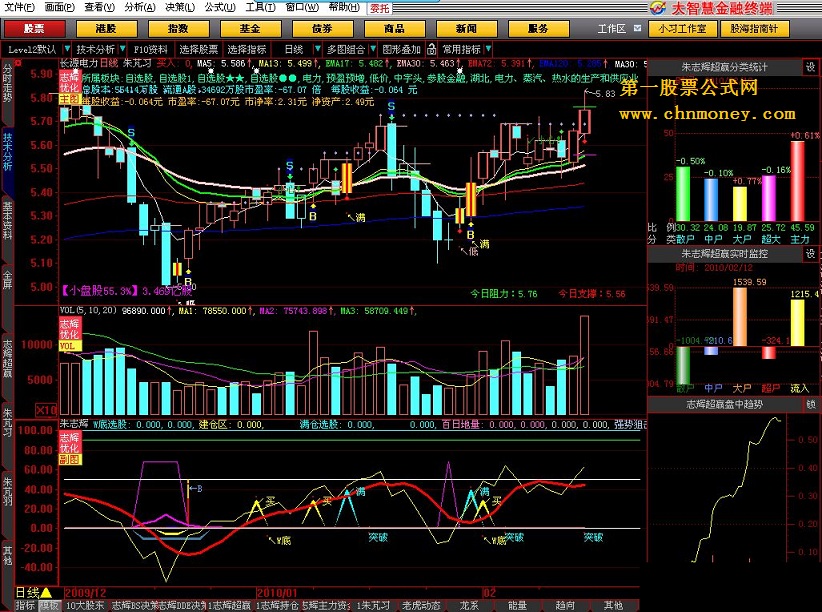Viewport: 822px width, 612px height.
Task: Click 选择指标 in the toolbar
Action: click(x=247, y=49)
